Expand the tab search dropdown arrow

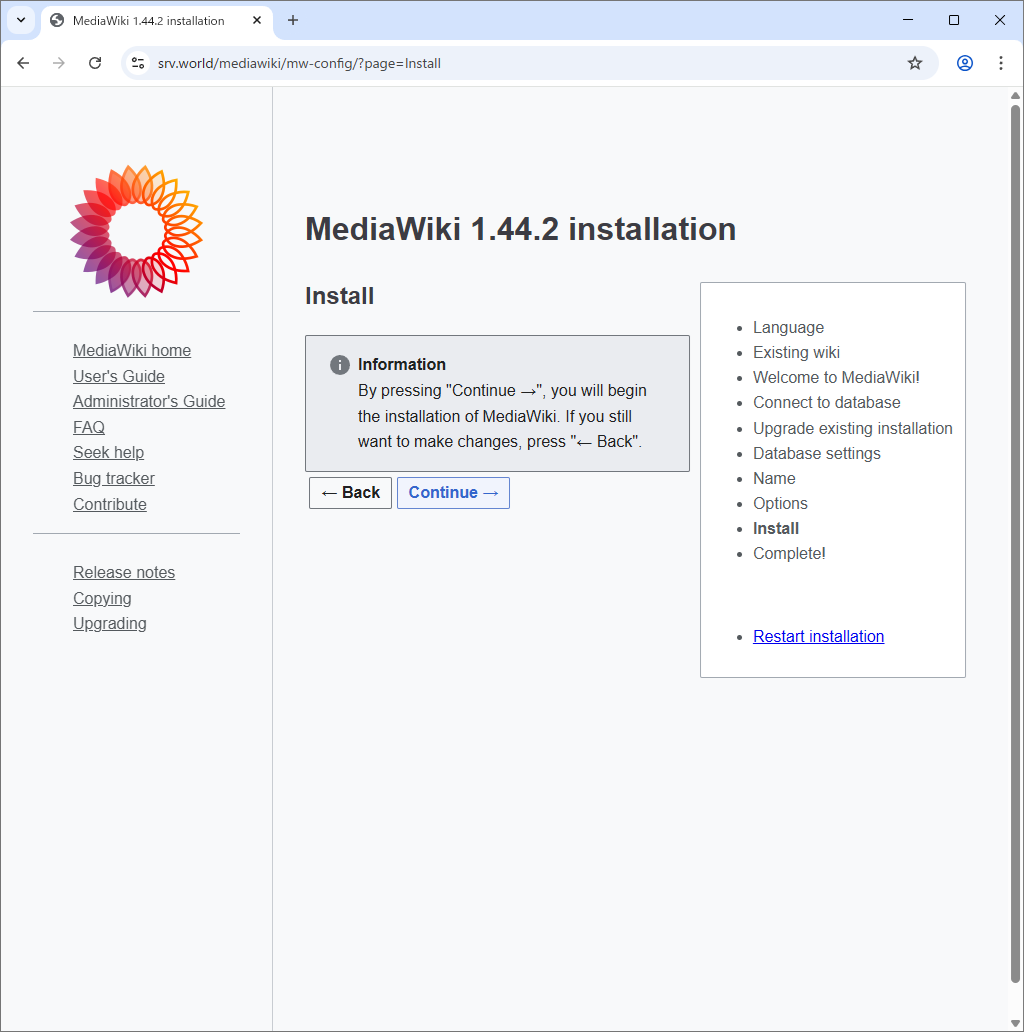pyautogui.click(x=21, y=20)
